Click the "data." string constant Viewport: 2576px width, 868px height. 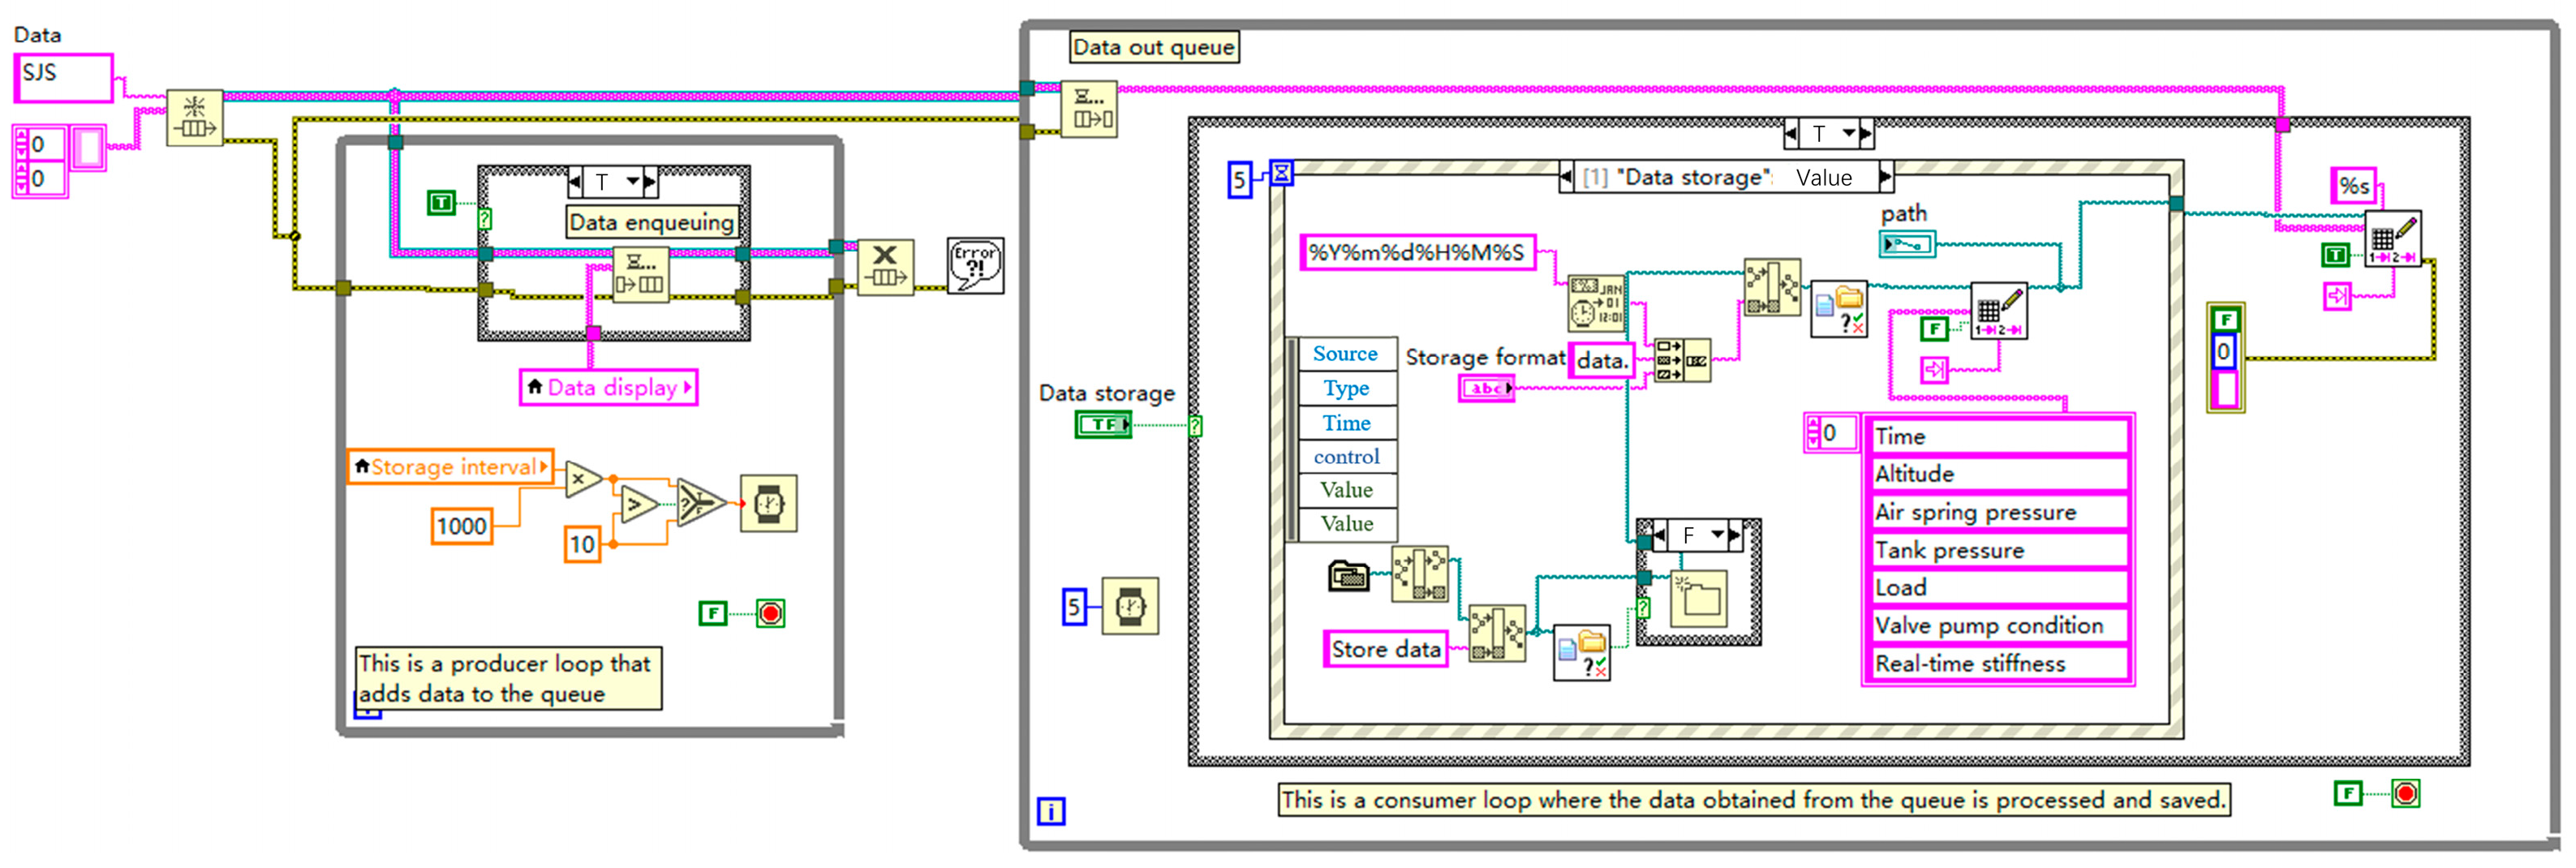coord(1602,360)
